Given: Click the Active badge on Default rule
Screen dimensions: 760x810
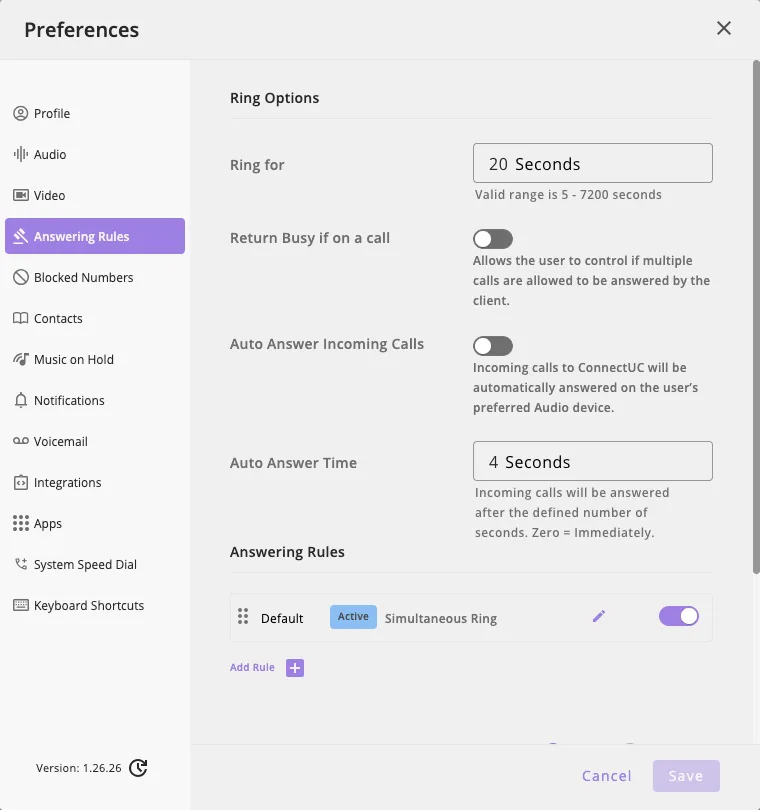Looking at the screenshot, I should (353, 617).
